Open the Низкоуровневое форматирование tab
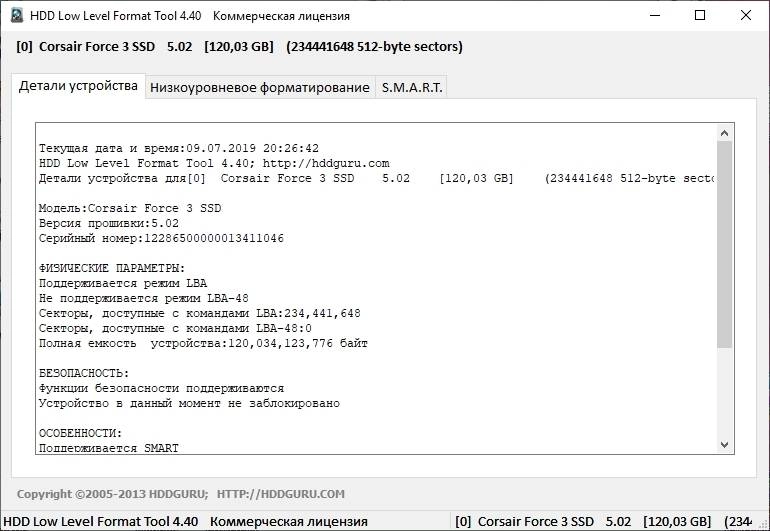Viewport: 770px width, 531px height. [x=260, y=87]
